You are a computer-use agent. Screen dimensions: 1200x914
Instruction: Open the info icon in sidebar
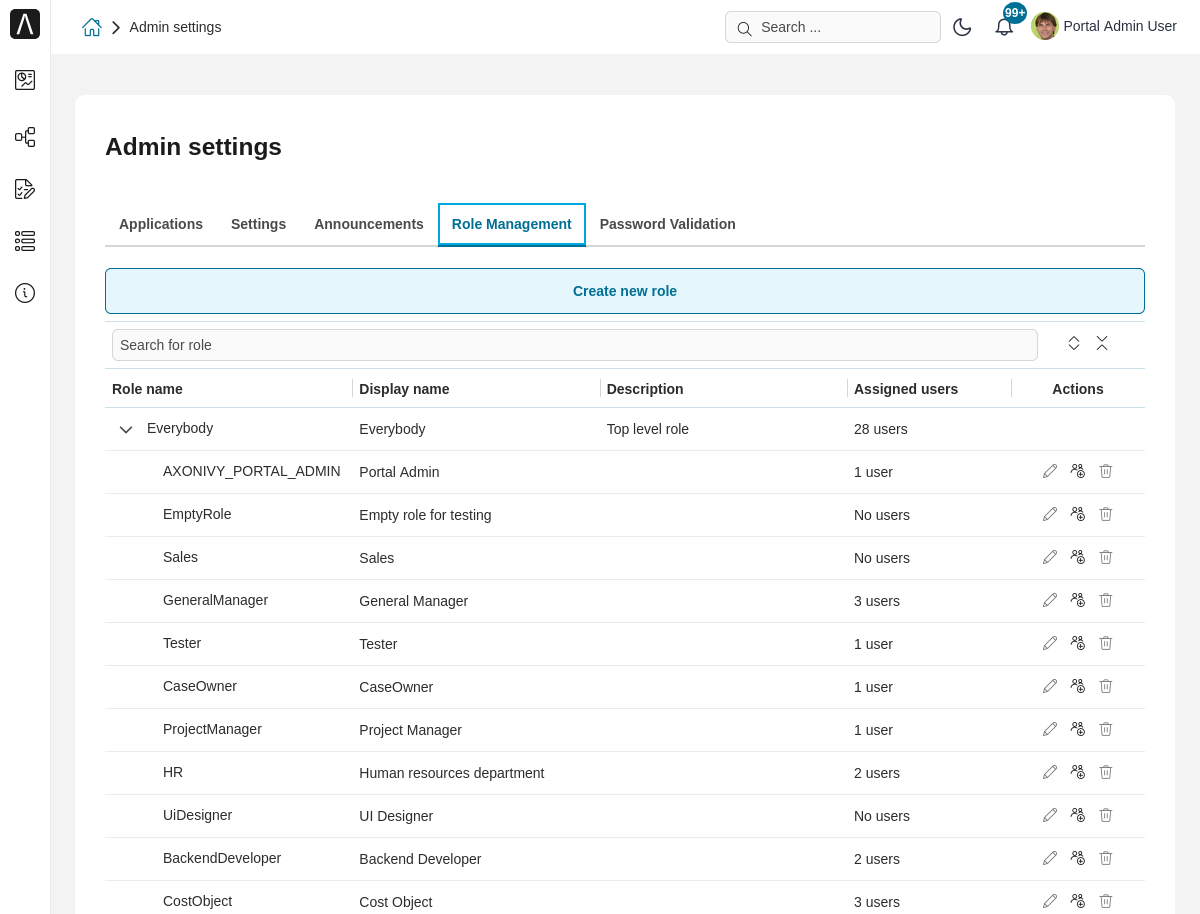click(25, 293)
